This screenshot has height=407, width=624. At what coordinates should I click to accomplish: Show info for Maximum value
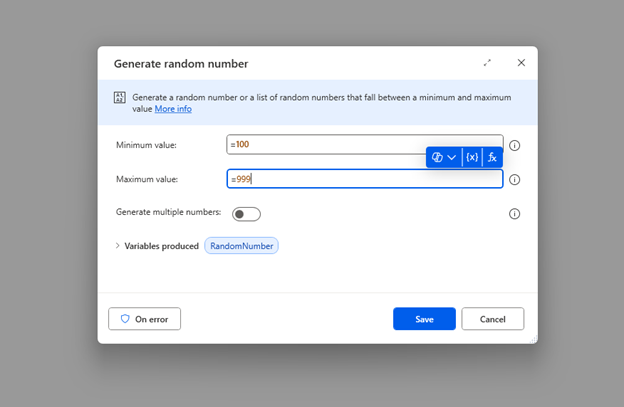515,180
